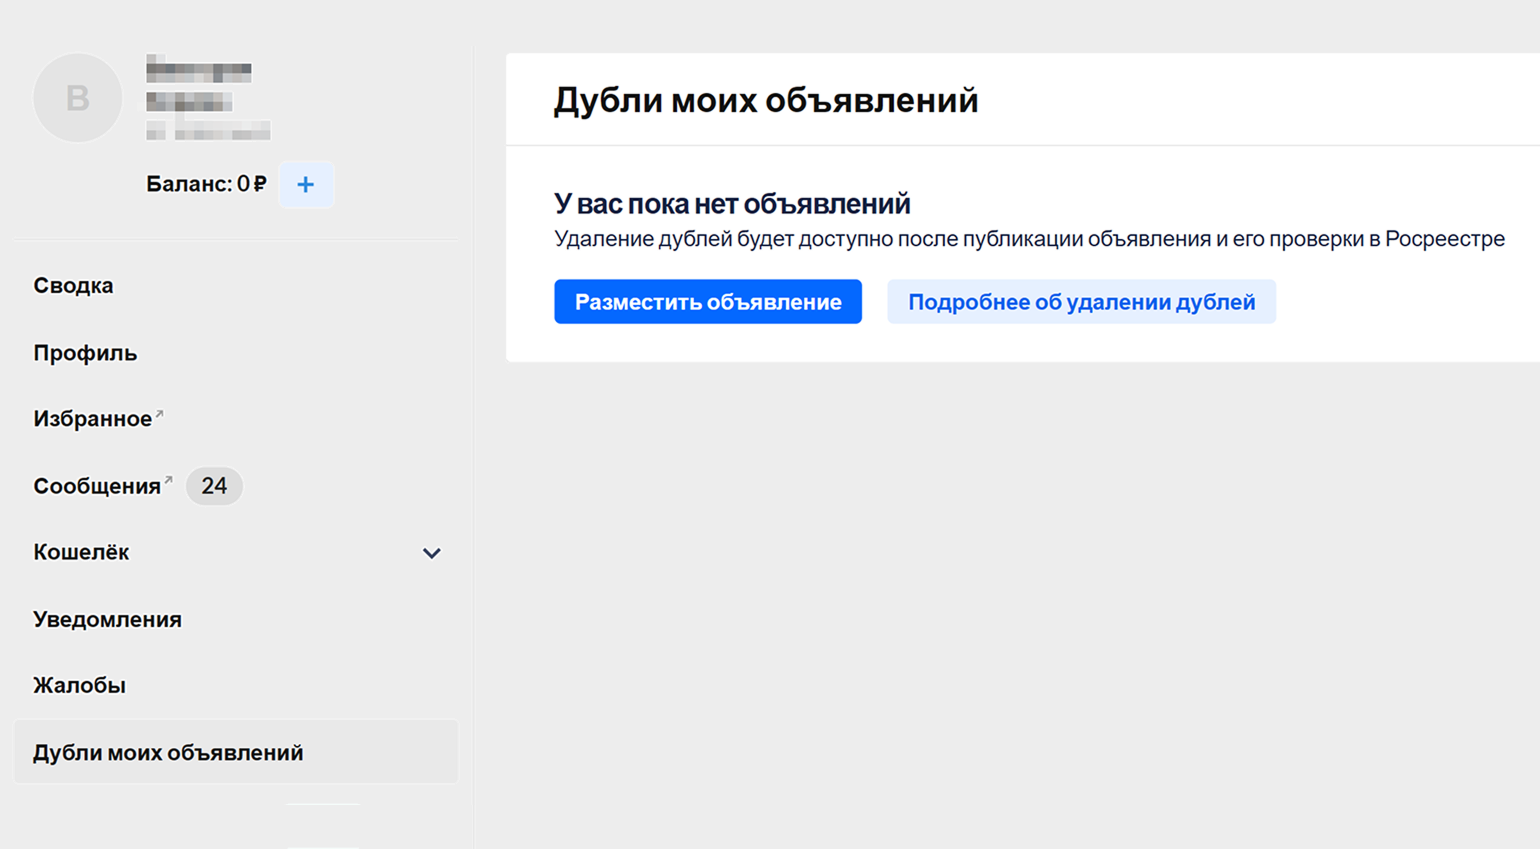Open the Избранное link in the sidebar
The image size is (1540, 849).
point(92,419)
